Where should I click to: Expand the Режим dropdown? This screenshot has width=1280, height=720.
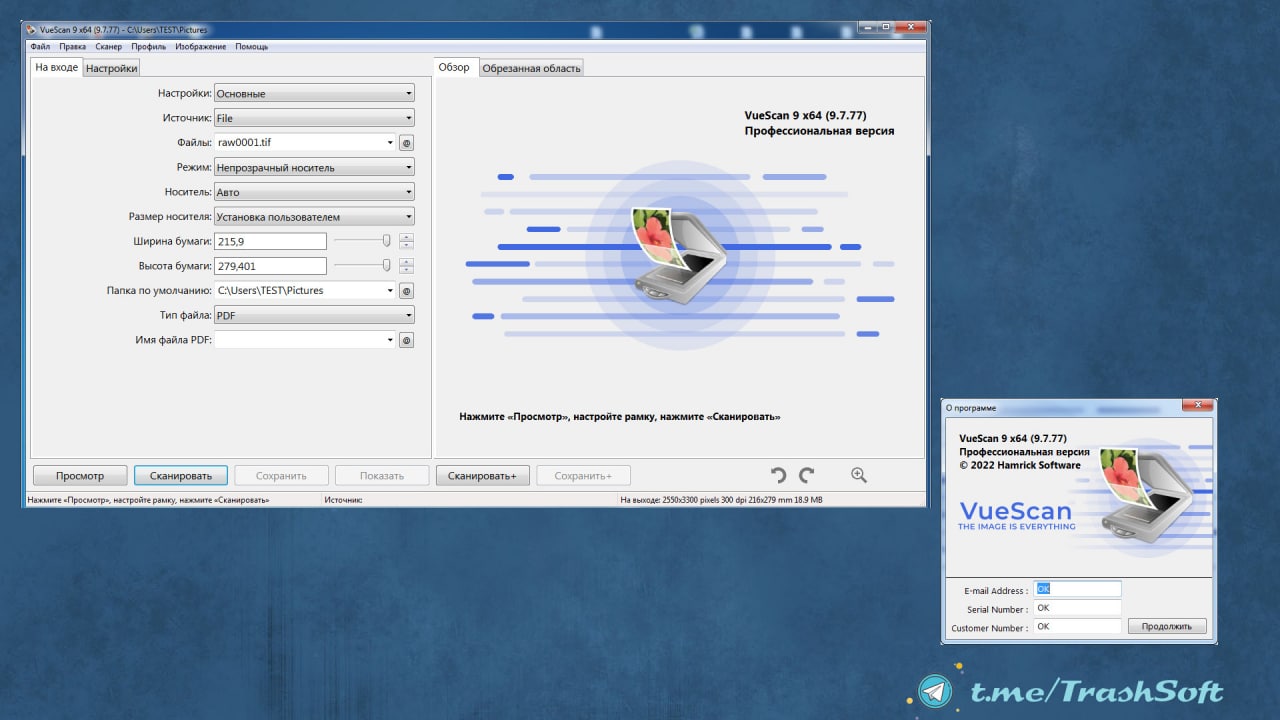pos(314,168)
